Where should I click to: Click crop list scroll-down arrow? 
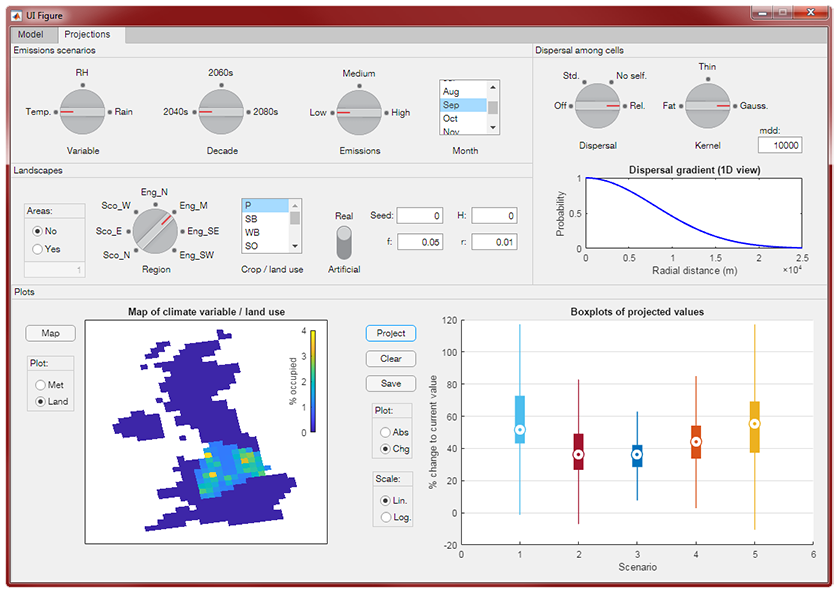(295, 246)
